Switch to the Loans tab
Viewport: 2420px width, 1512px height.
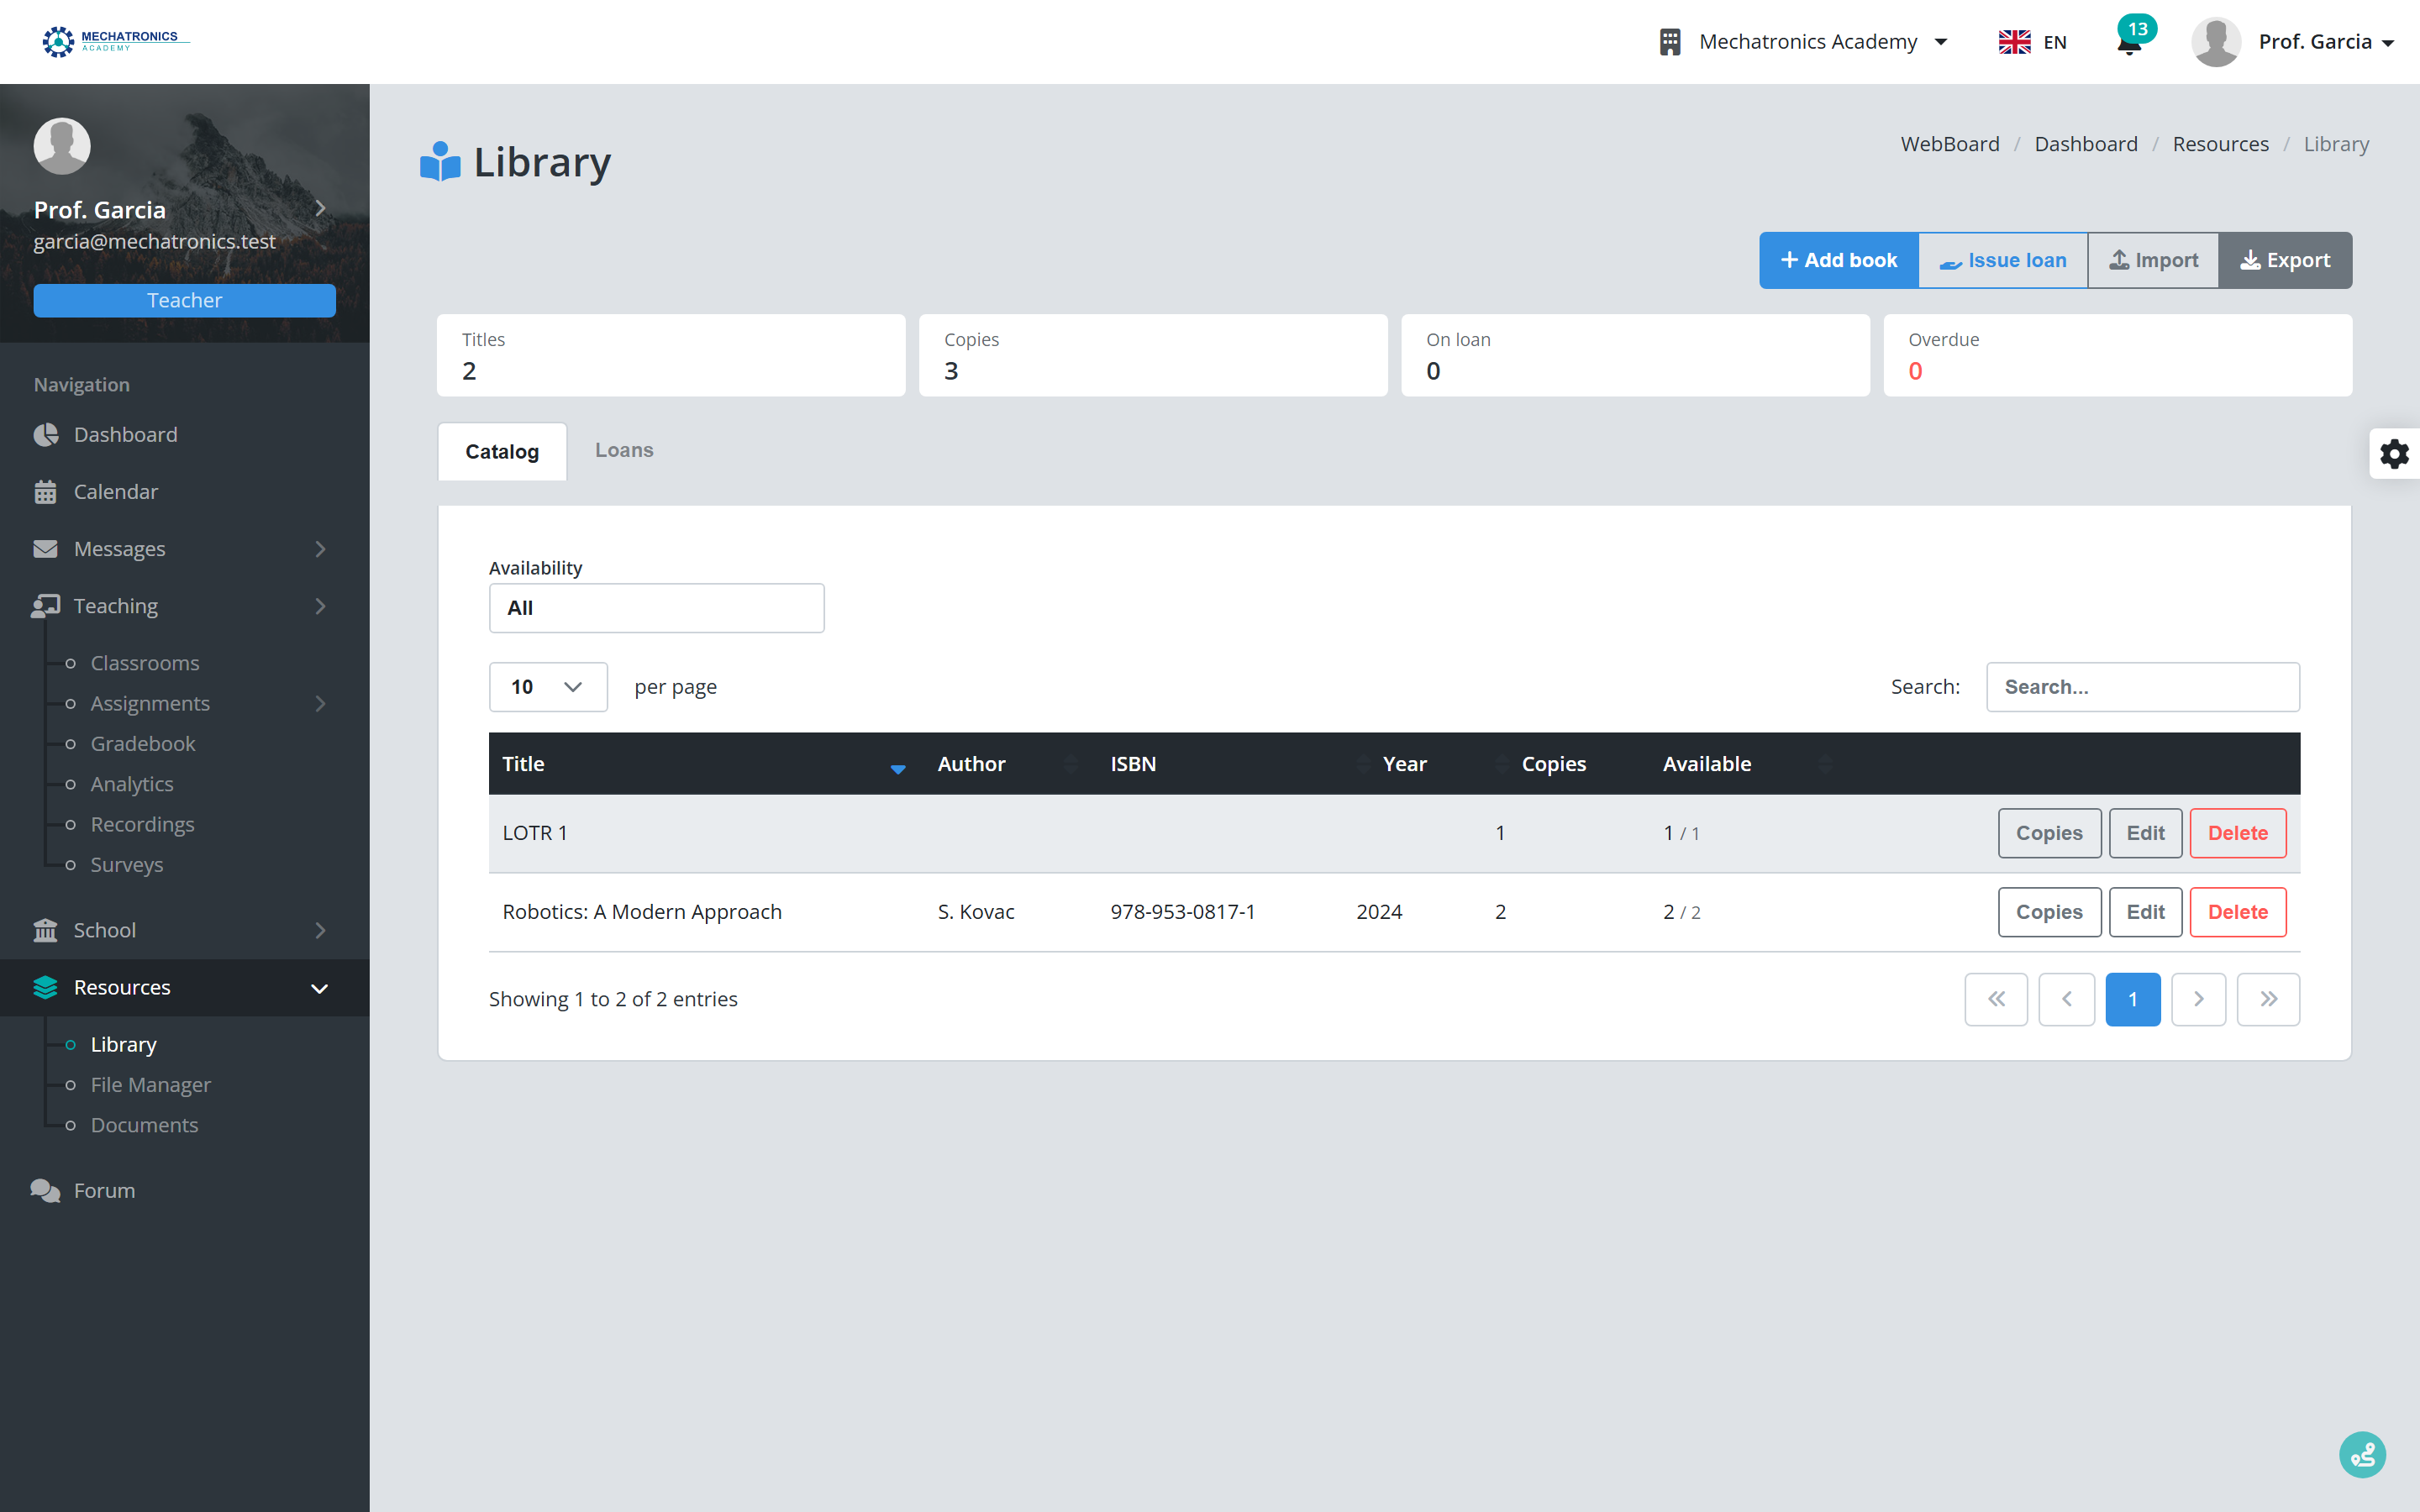[624, 450]
